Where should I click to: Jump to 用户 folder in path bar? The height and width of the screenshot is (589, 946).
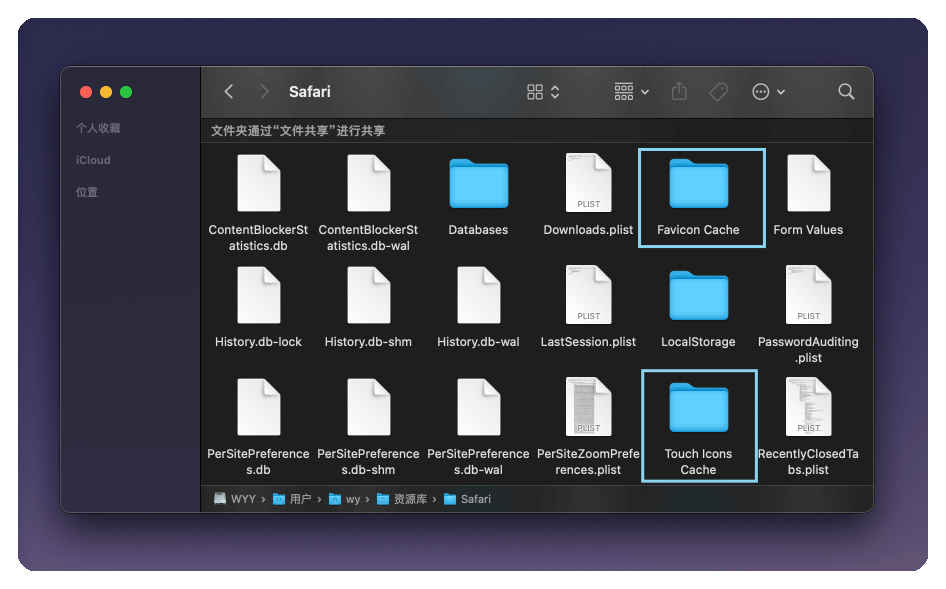(x=292, y=499)
